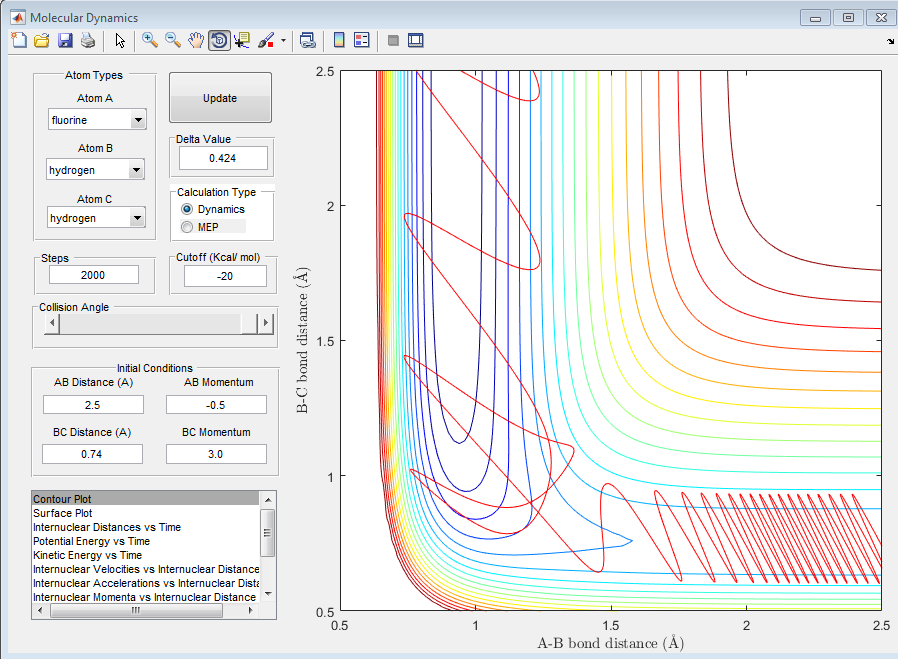
Task: Select the Dynamics calculation type
Action: (187, 209)
